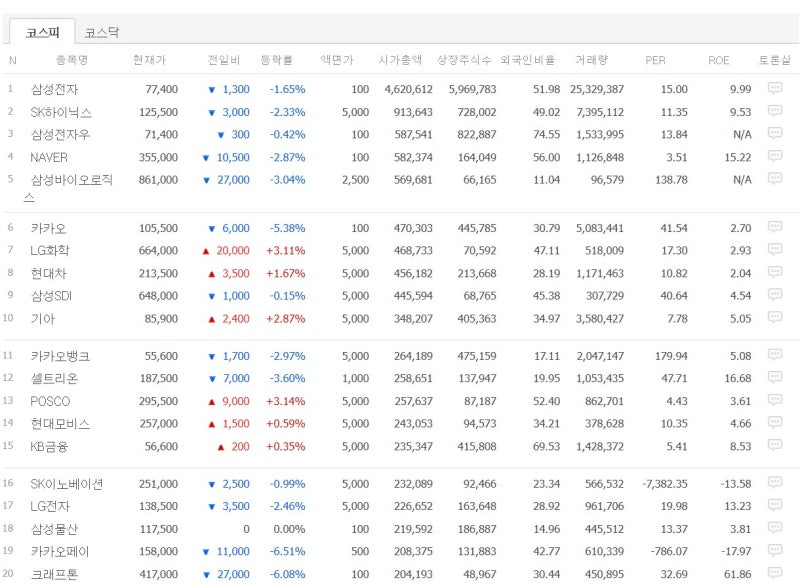Switch to the 코스닥 tab
800x586 pixels.
coord(102,32)
